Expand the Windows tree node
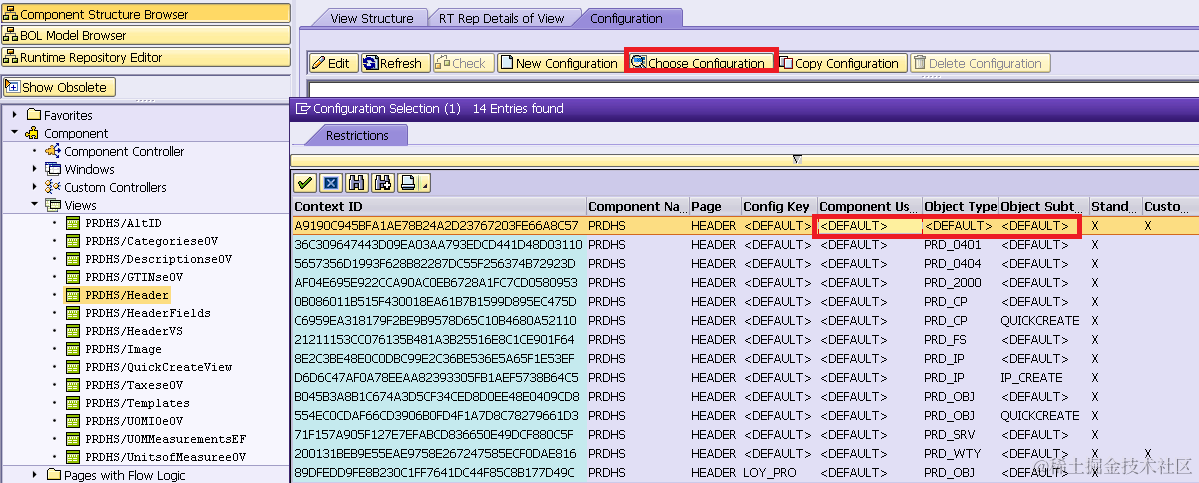Screen dimensions: 1199x483 coord(34,169)
